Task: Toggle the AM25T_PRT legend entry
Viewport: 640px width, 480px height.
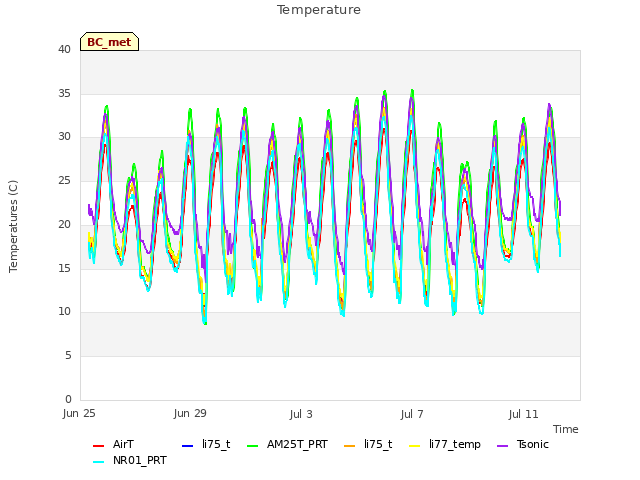Action: pos(287,444)
